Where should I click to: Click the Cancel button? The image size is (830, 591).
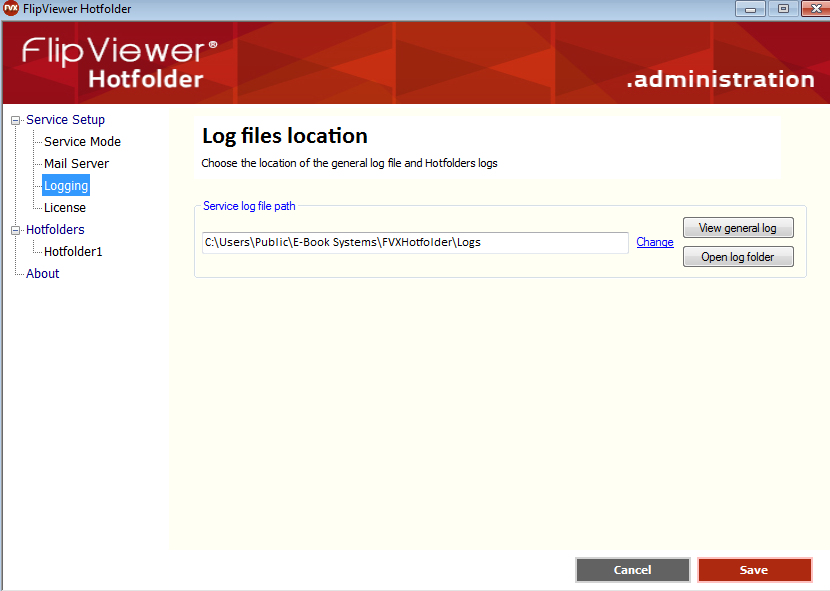point(633,570)
